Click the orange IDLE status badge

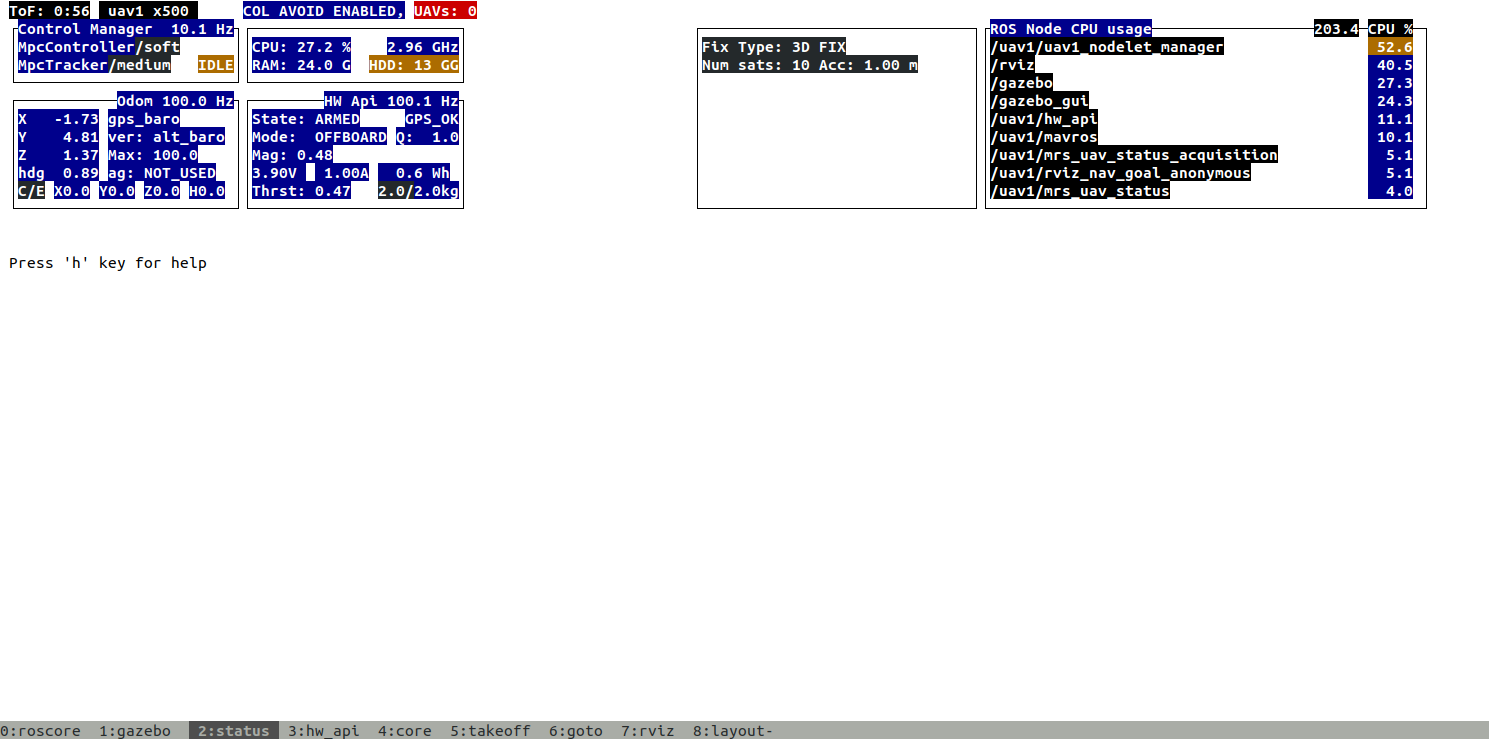click(x=216, y=65)
